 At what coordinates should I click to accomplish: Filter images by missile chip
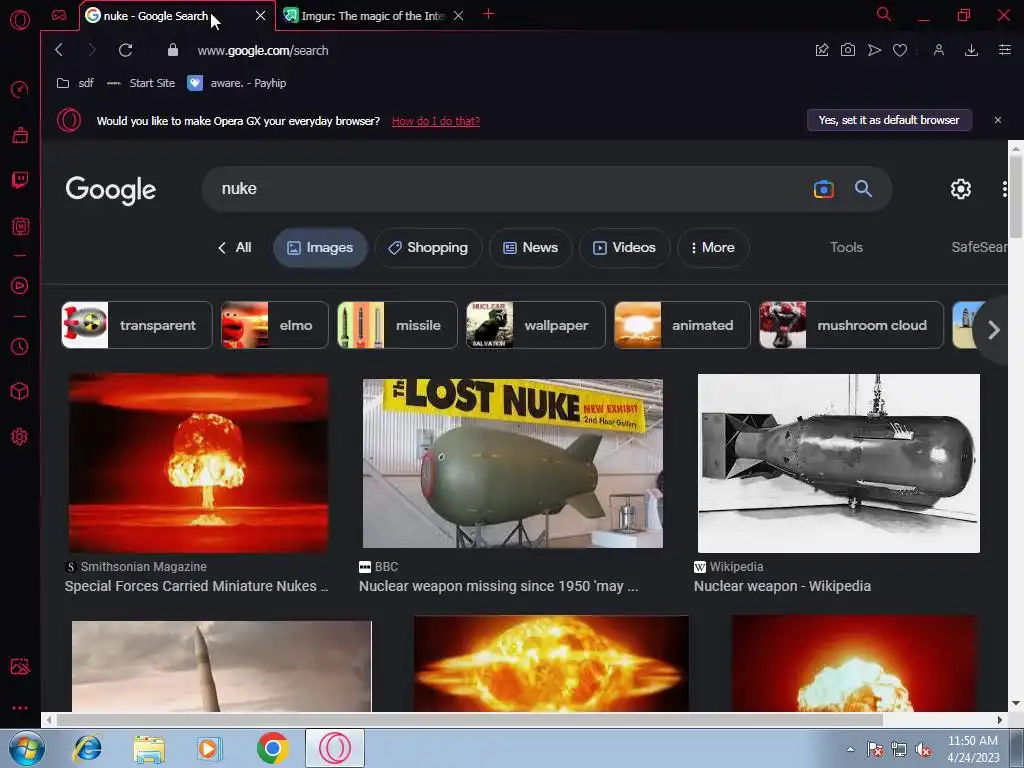tap(397, 325)
